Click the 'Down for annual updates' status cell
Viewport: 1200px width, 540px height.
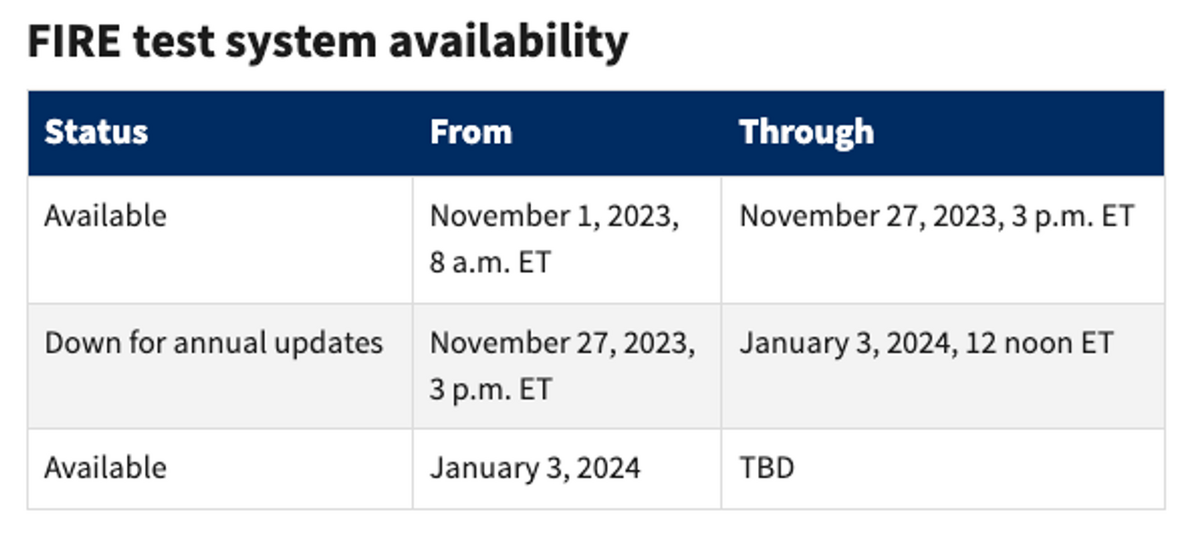point(213,343)
